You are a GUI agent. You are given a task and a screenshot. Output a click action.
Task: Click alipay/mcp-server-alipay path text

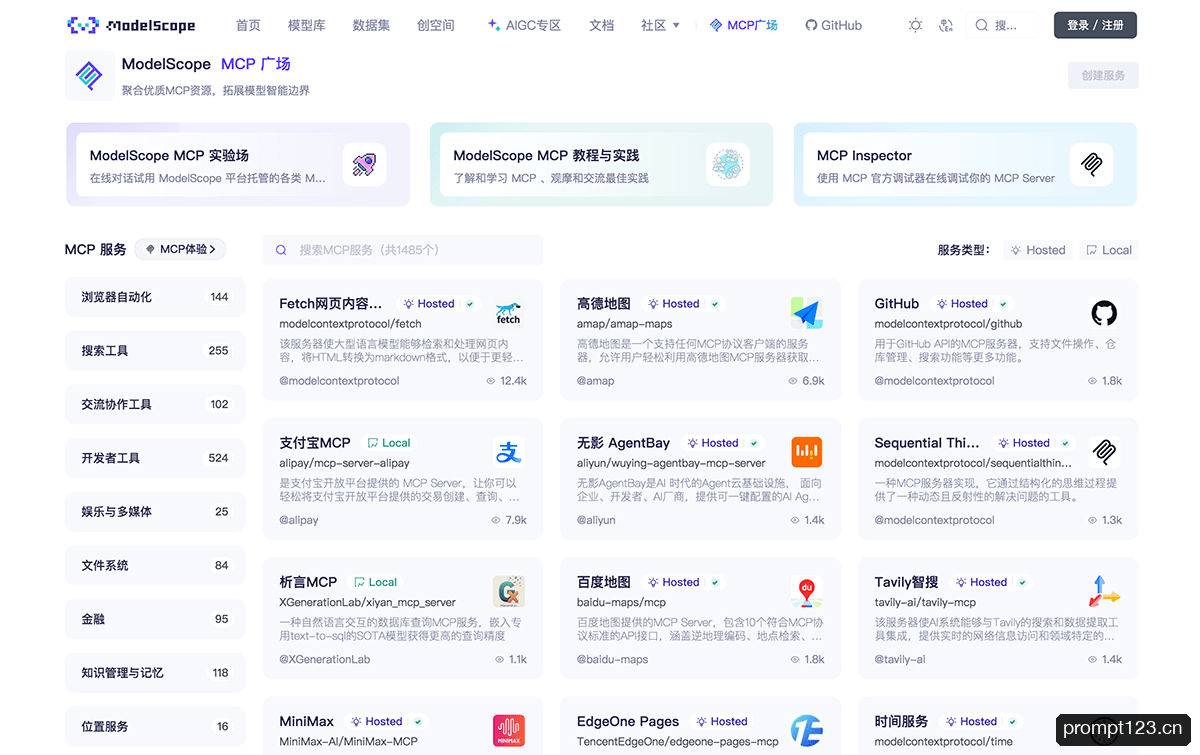[x=345, y=463]
